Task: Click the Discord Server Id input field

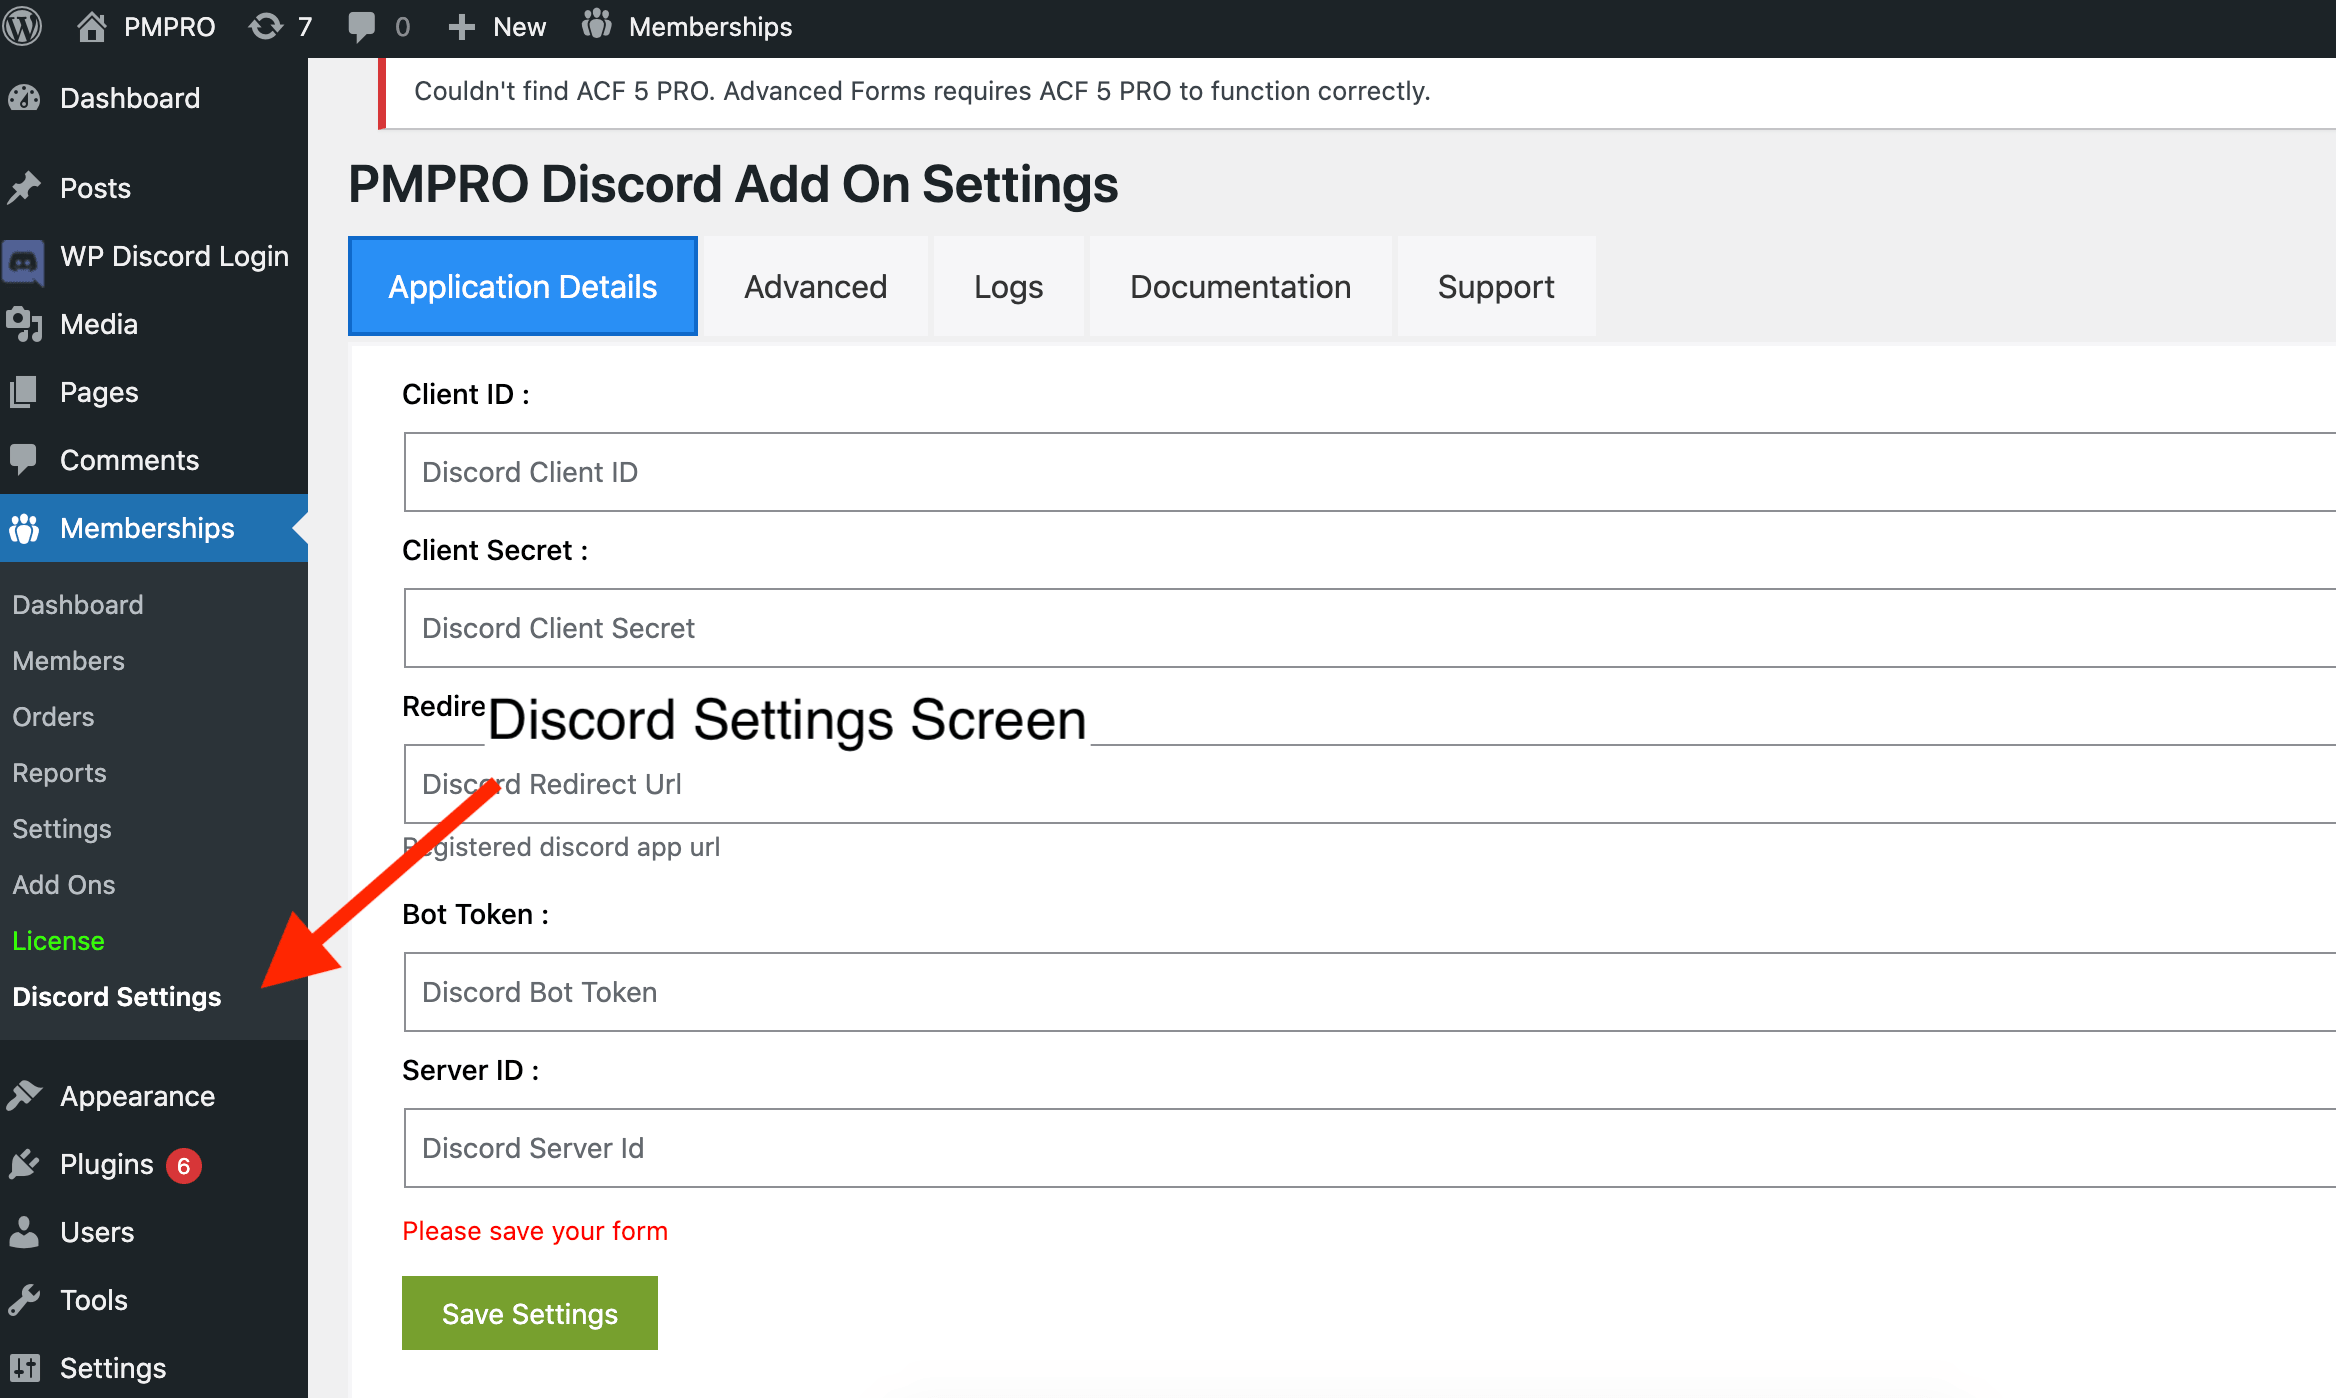Action: [1368, 1148]
